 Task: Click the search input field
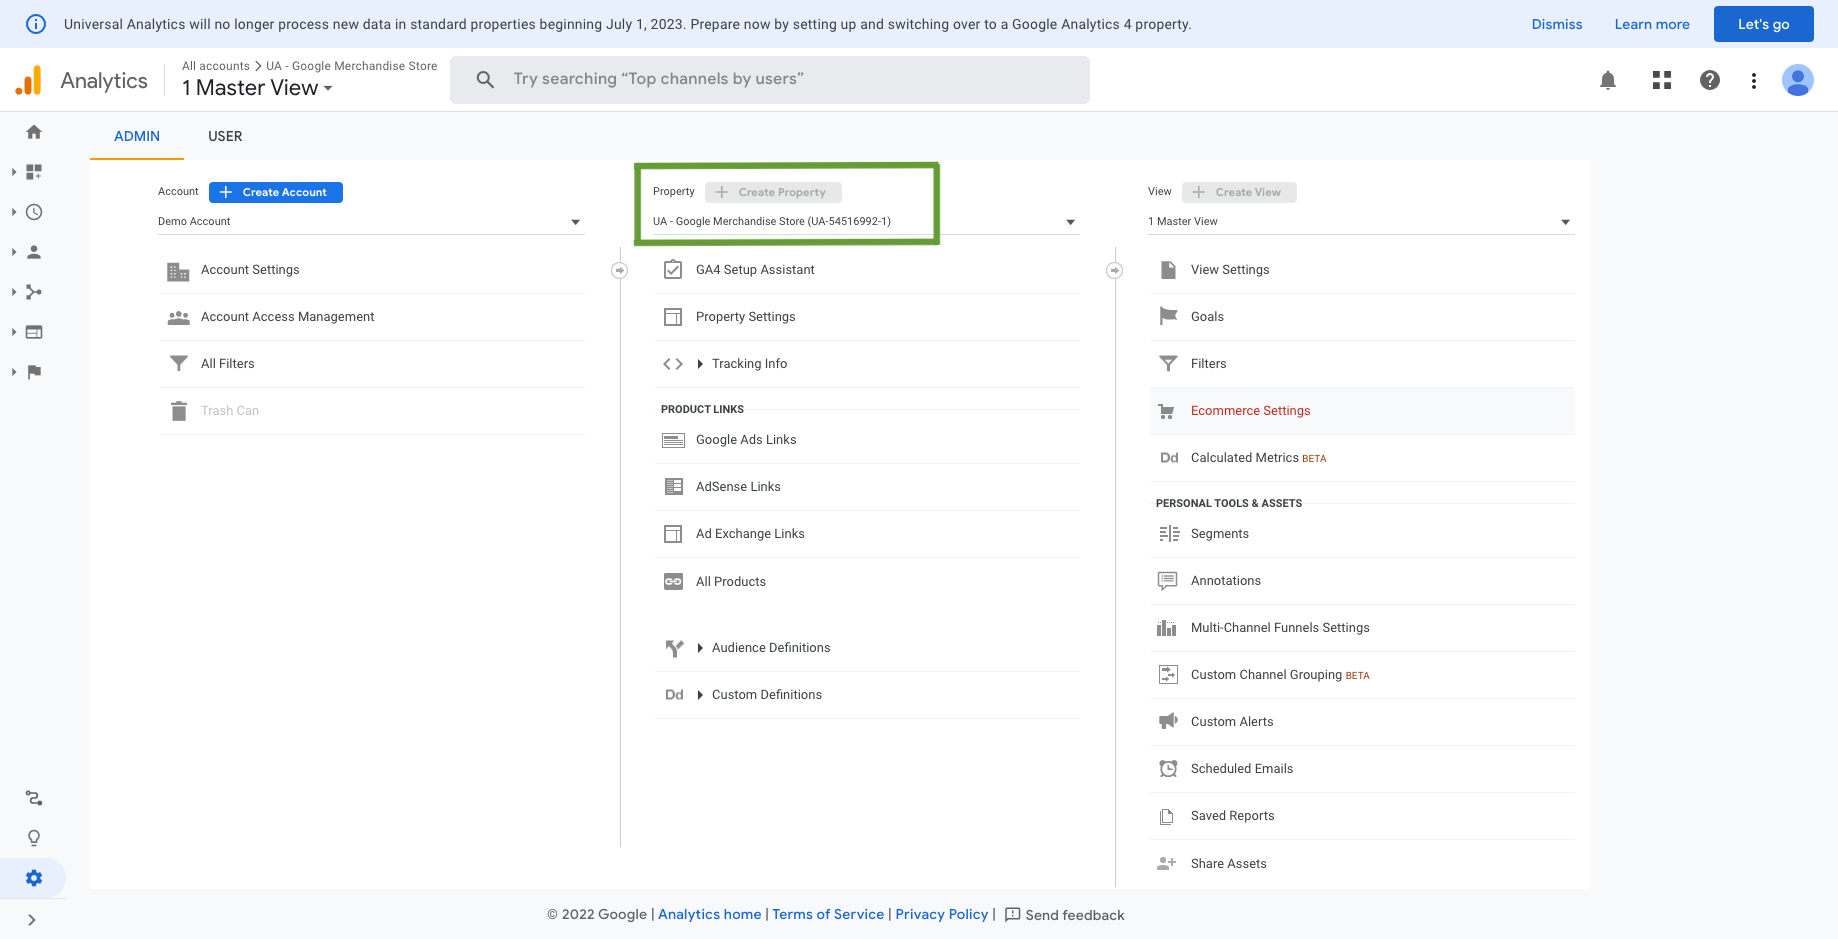(x=770, y=80)
